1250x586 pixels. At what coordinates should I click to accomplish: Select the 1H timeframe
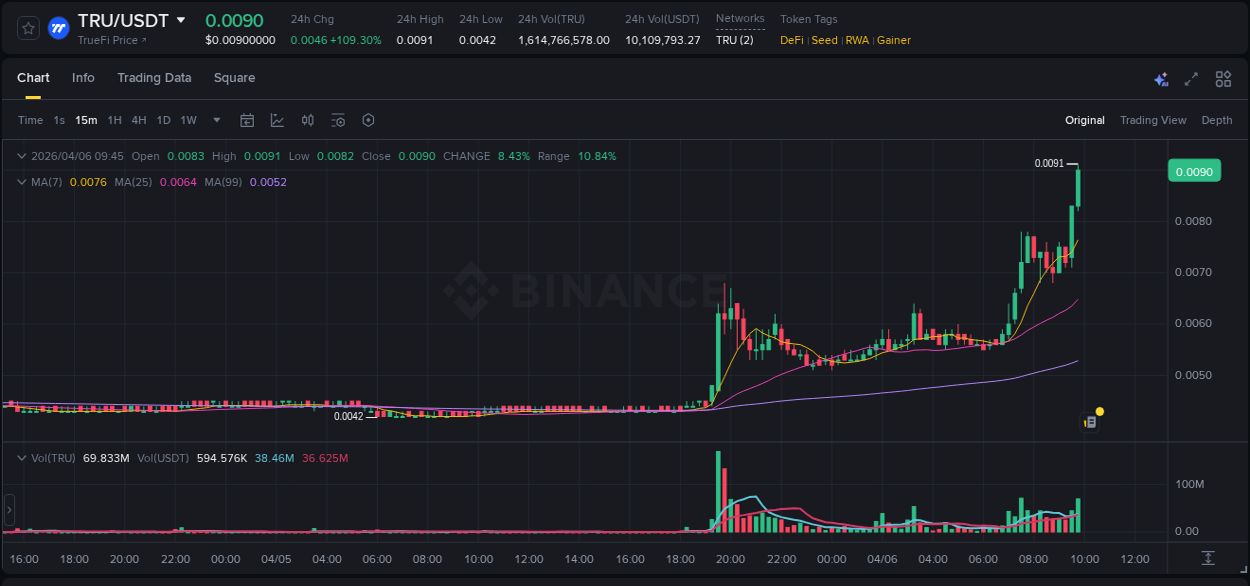point(114,119)
